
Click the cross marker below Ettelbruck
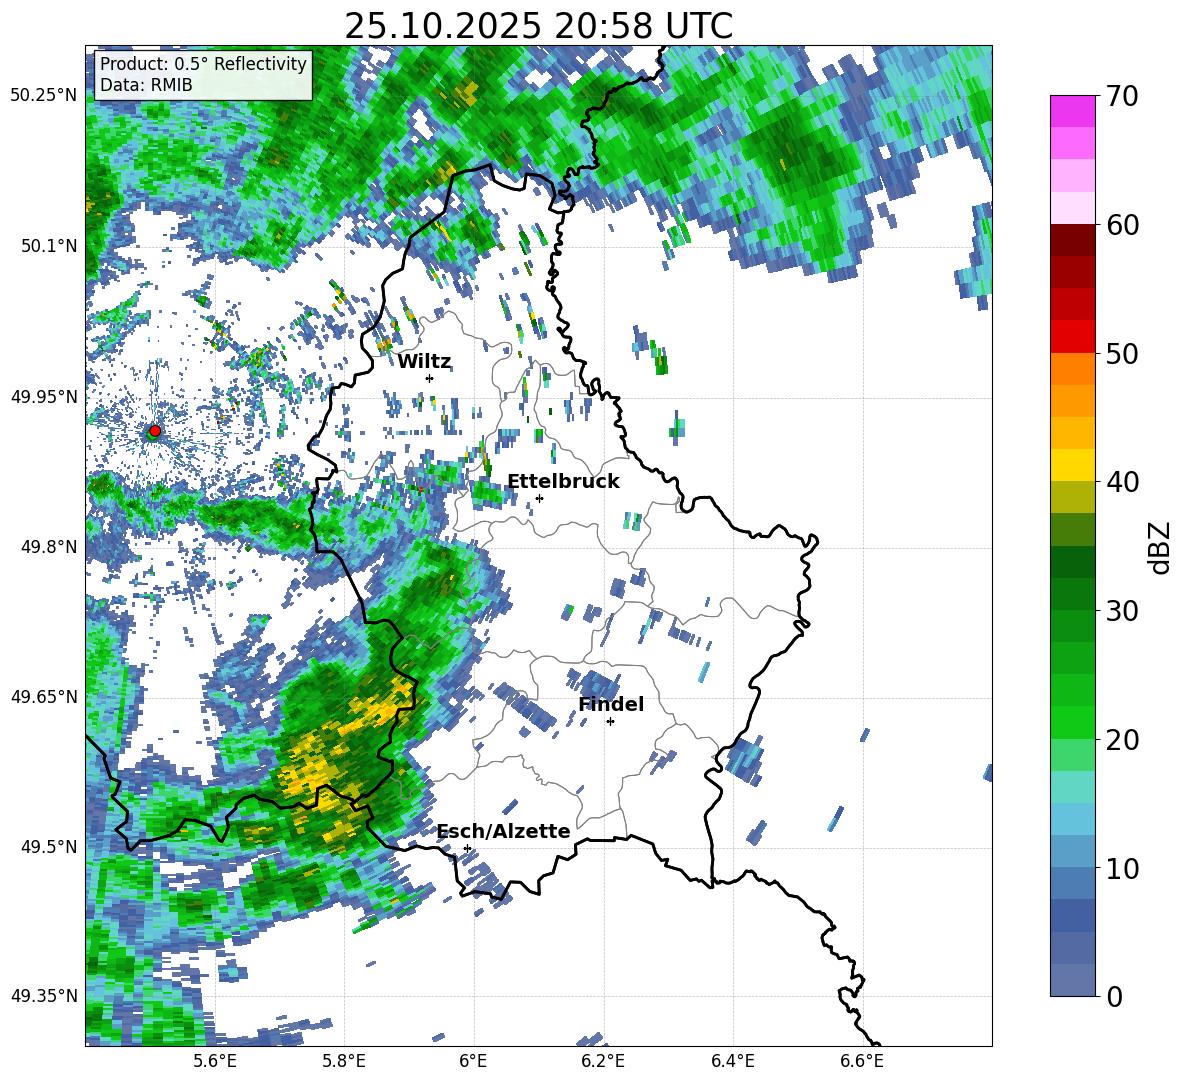coord(539,498)
